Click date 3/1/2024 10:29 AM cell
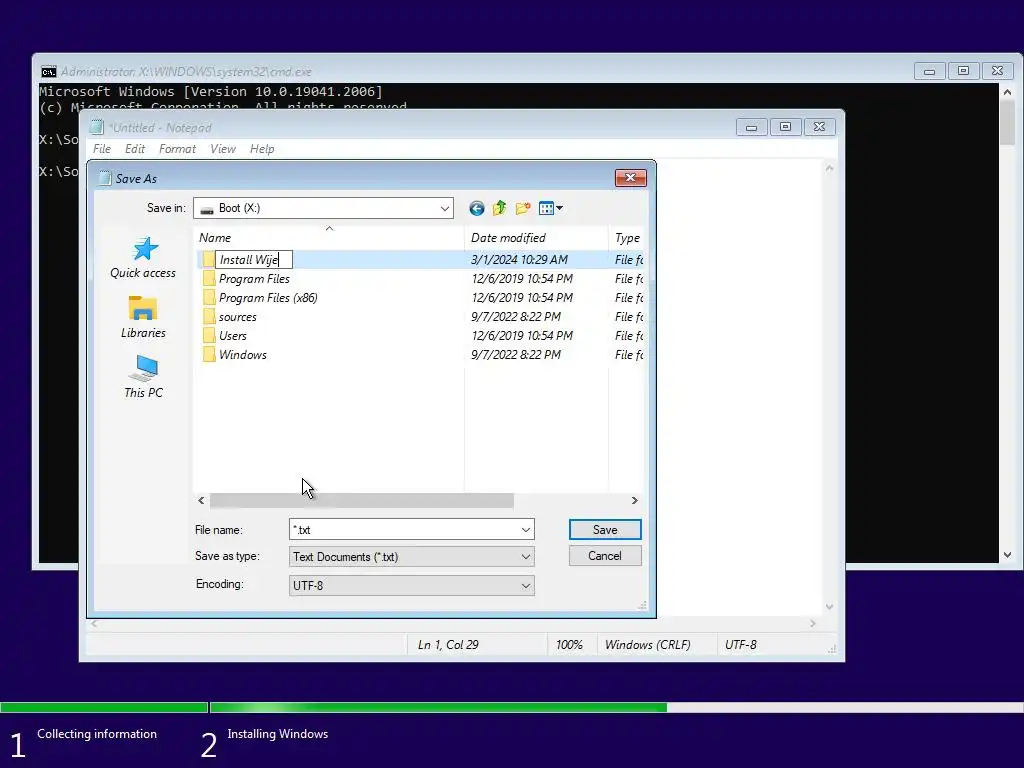 click(x=519, y=260)
